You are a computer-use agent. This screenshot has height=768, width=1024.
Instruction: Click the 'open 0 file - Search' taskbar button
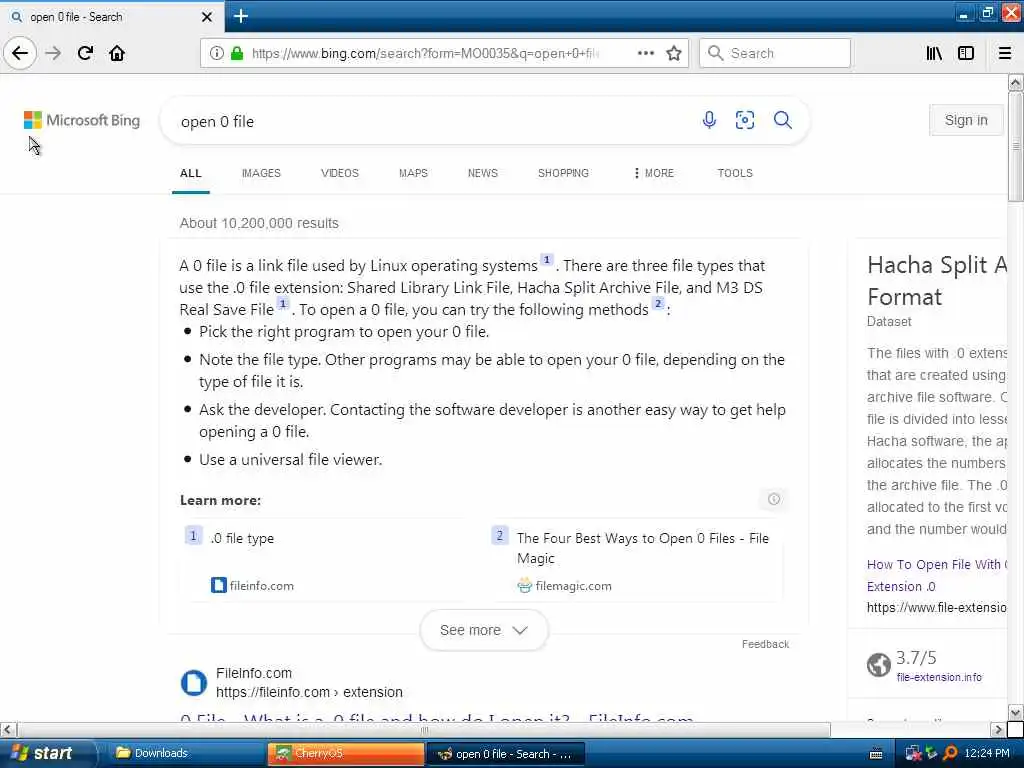pos(505,754)
